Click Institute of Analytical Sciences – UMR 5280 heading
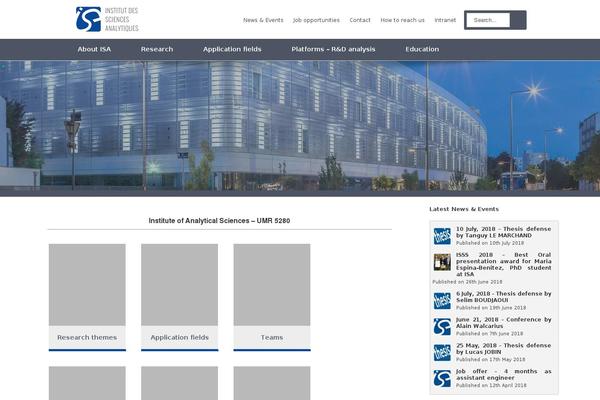Screen dimensions: 600x400 click(219, 221)
